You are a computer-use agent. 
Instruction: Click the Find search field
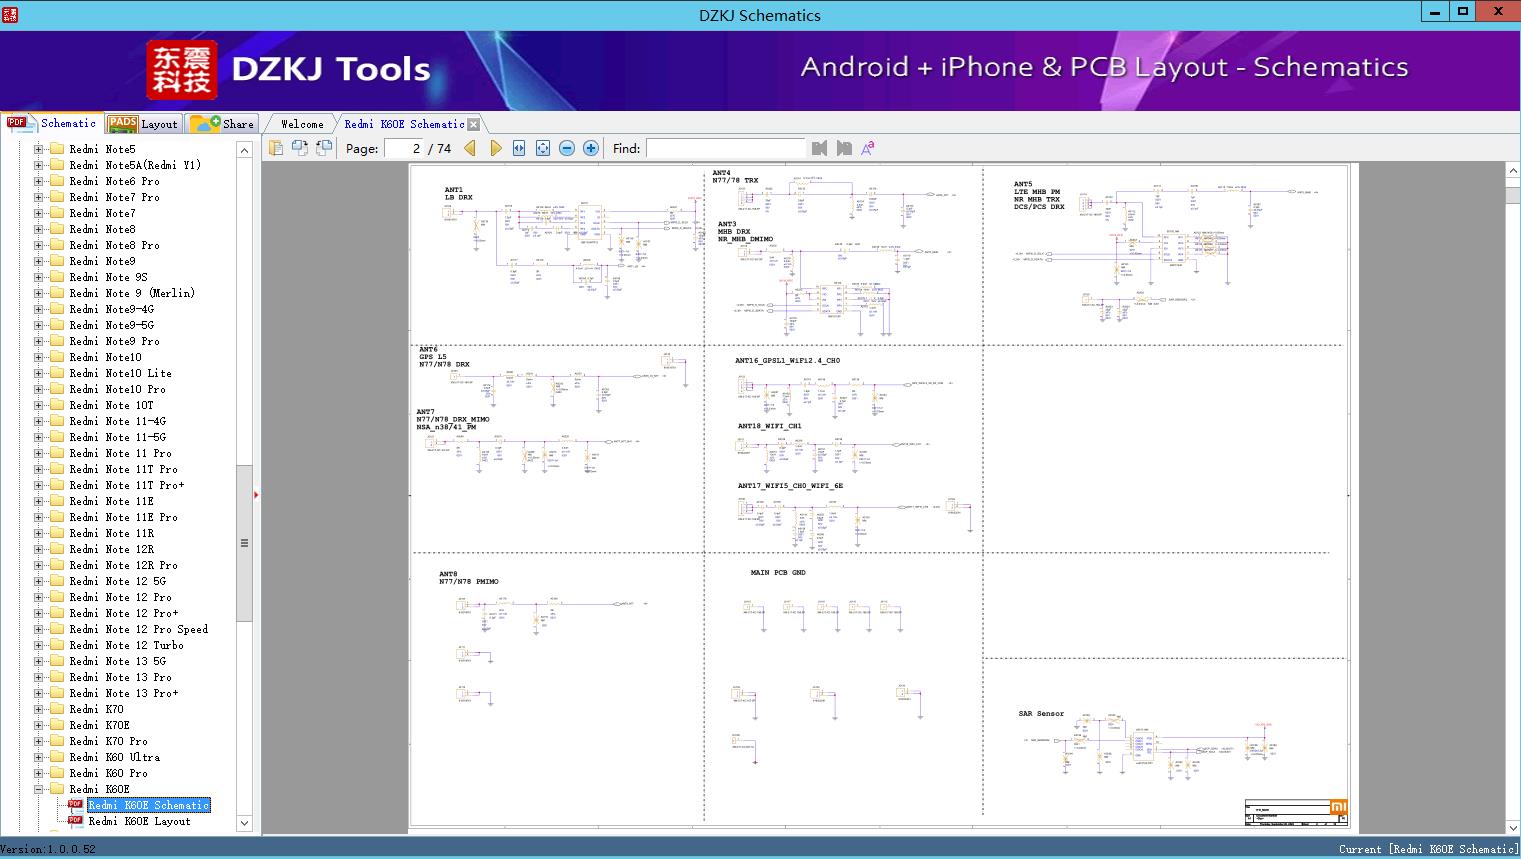coord(725,148)
